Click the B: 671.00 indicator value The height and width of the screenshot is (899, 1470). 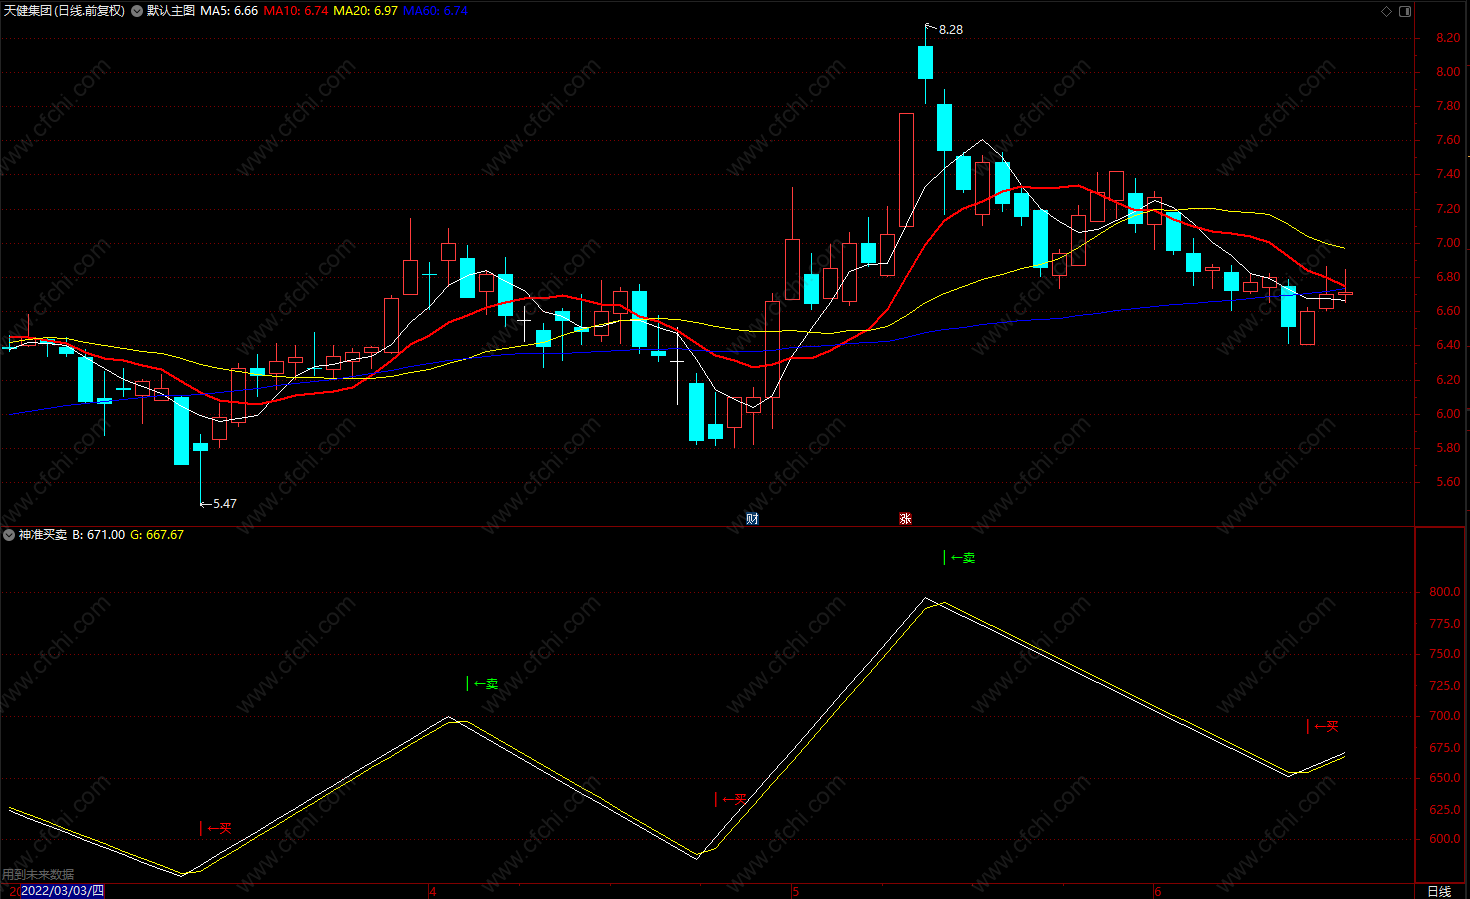click(x=99, y=535)
